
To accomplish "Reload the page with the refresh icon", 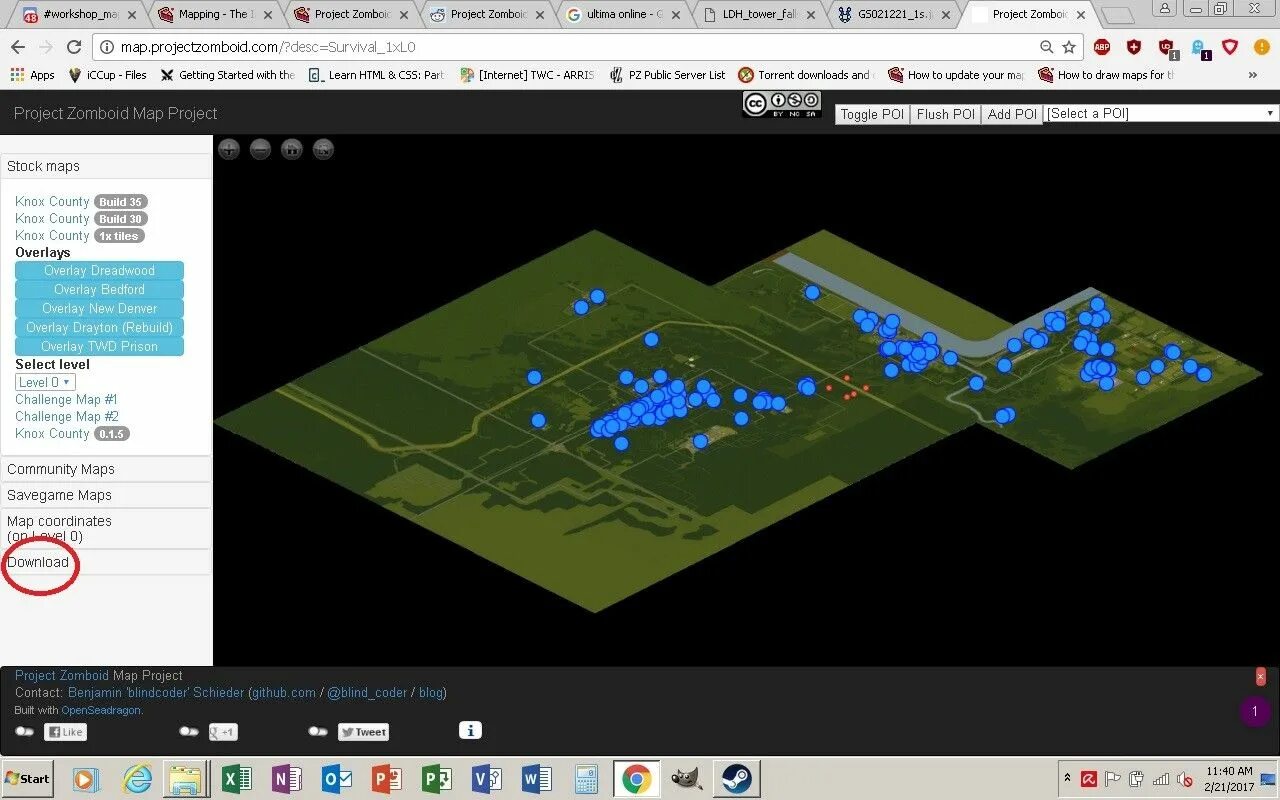I will click(73, 47).
